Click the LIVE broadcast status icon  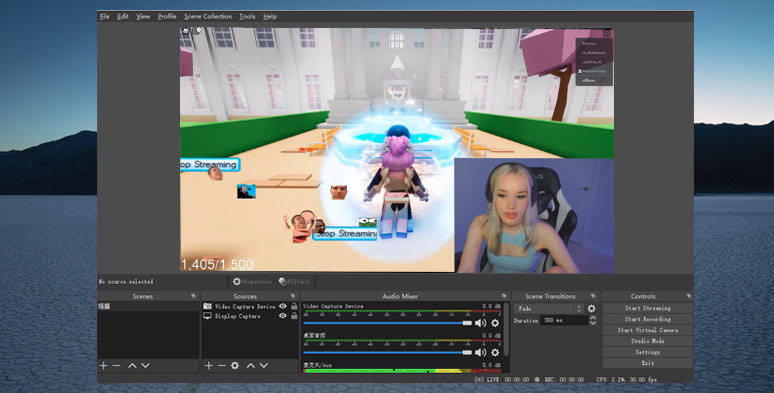point(478,380)
